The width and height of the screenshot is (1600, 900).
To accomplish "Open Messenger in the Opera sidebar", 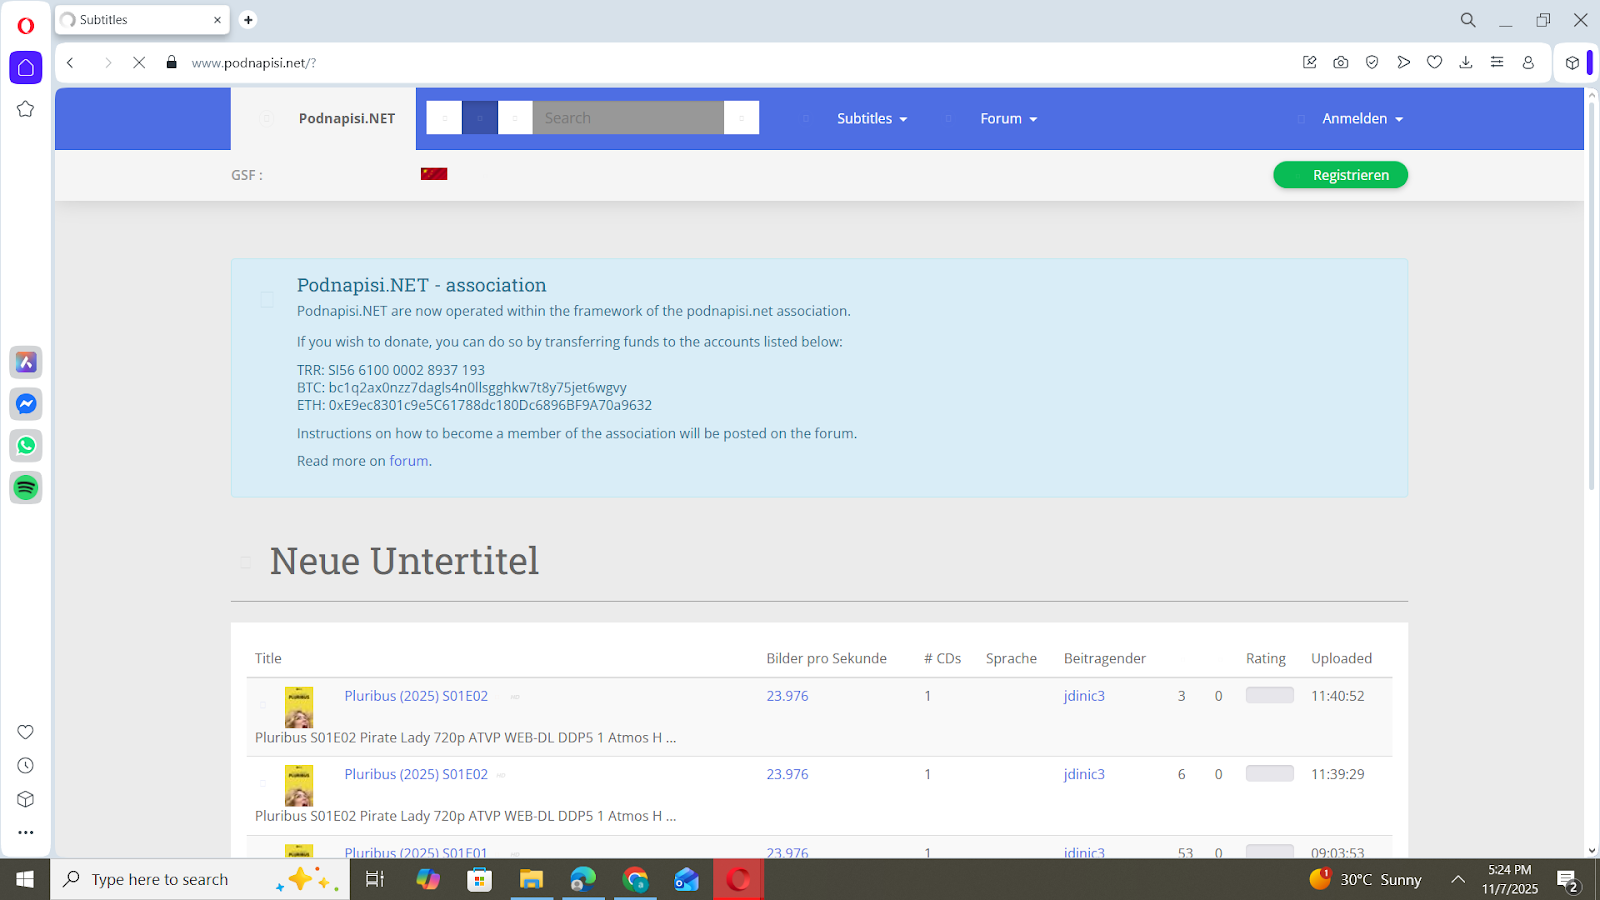I will click(x=26, y=404).
